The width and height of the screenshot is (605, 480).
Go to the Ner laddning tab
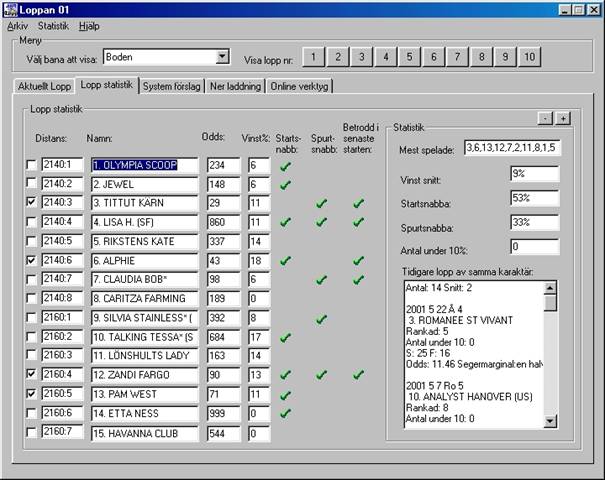point(235,86)
